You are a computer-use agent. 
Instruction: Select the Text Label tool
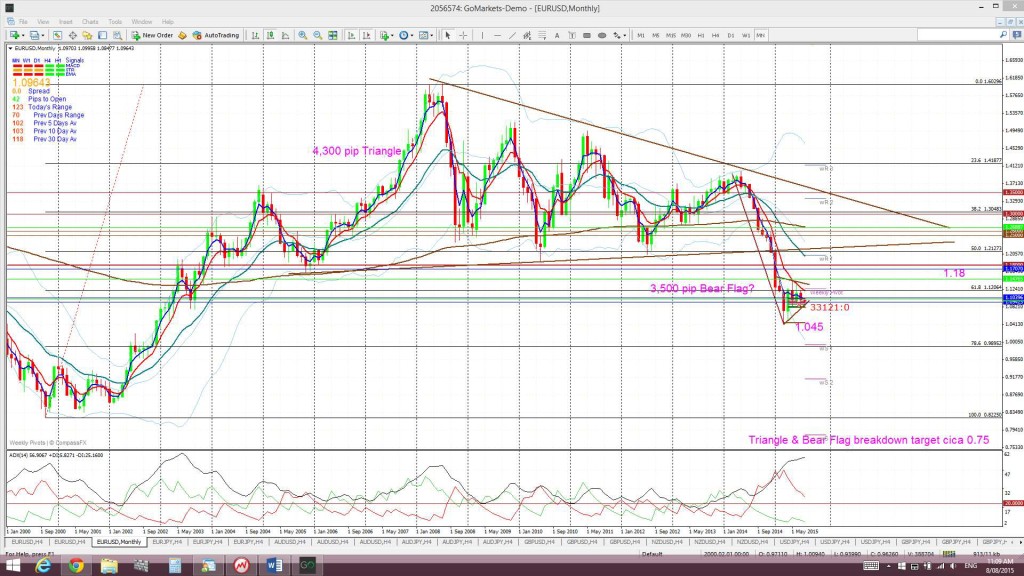[x=572, y=35]
